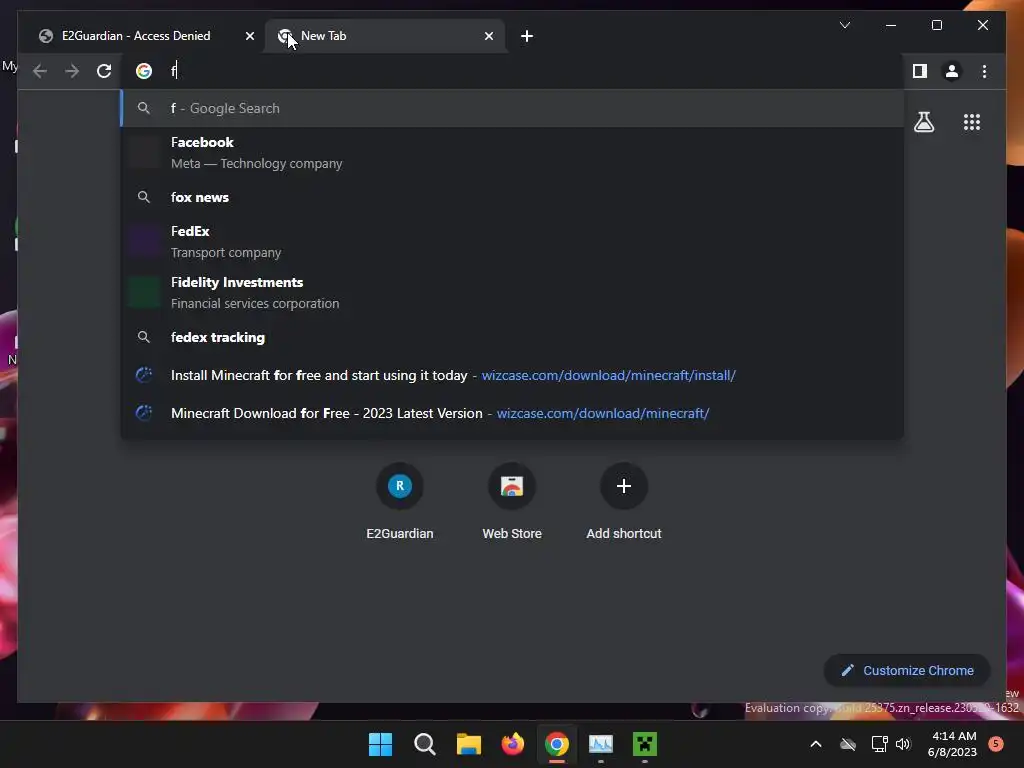The width and height of the screenshot is (1024, 768).
Task: Reload the page with the refresh icon
Action: pyautogui.click(x=104, y=71)
